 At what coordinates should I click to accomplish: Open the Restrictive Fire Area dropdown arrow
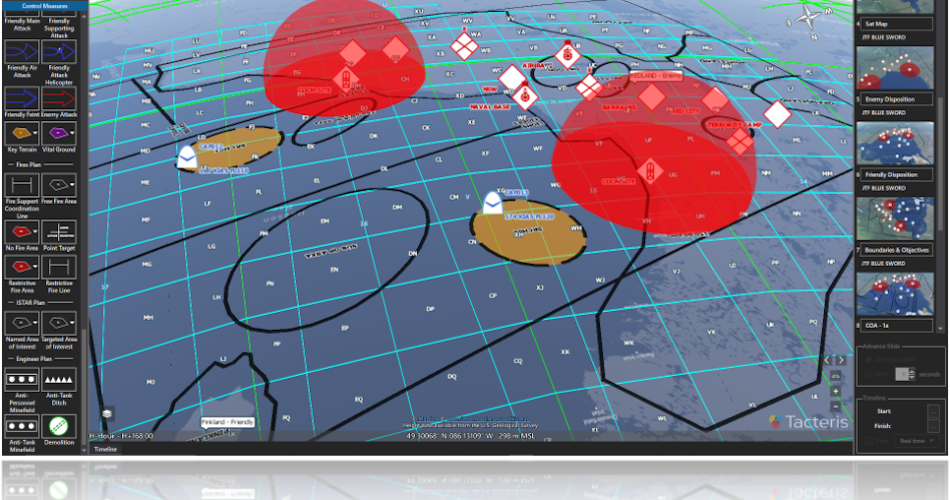pos(35,267)
